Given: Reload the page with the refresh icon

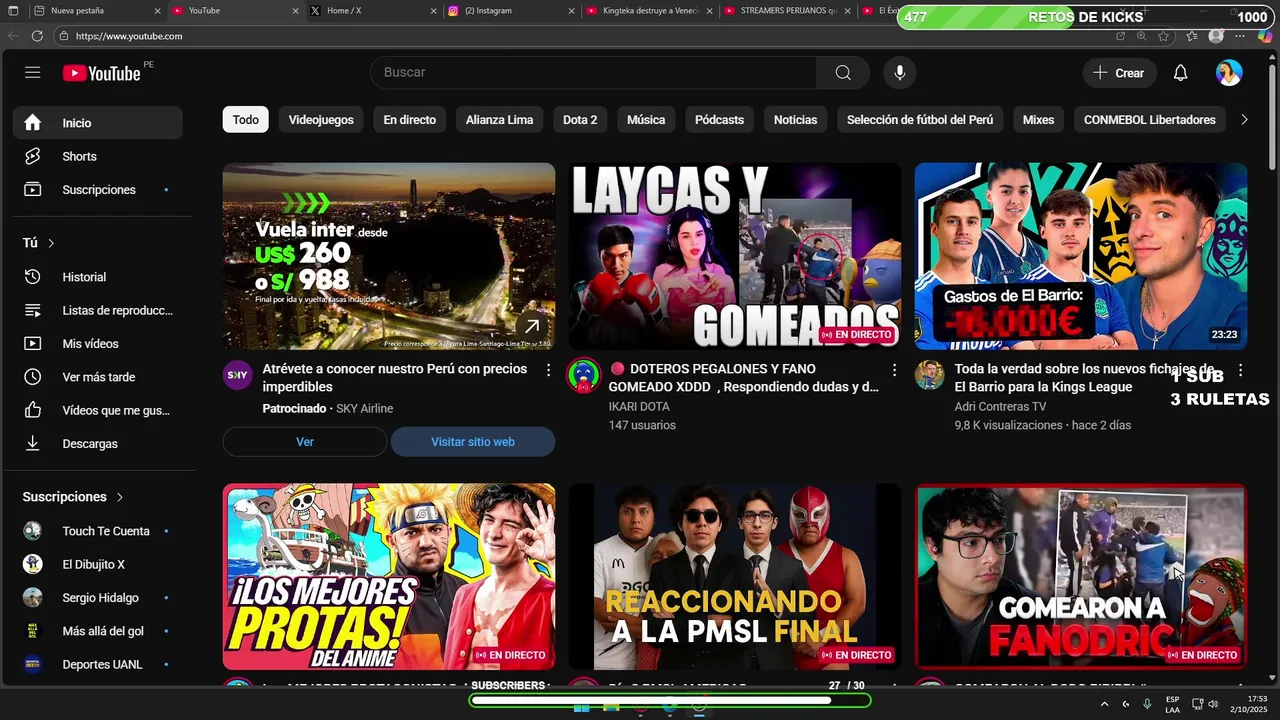Looking at the screenshot, I should pos(37,36).
